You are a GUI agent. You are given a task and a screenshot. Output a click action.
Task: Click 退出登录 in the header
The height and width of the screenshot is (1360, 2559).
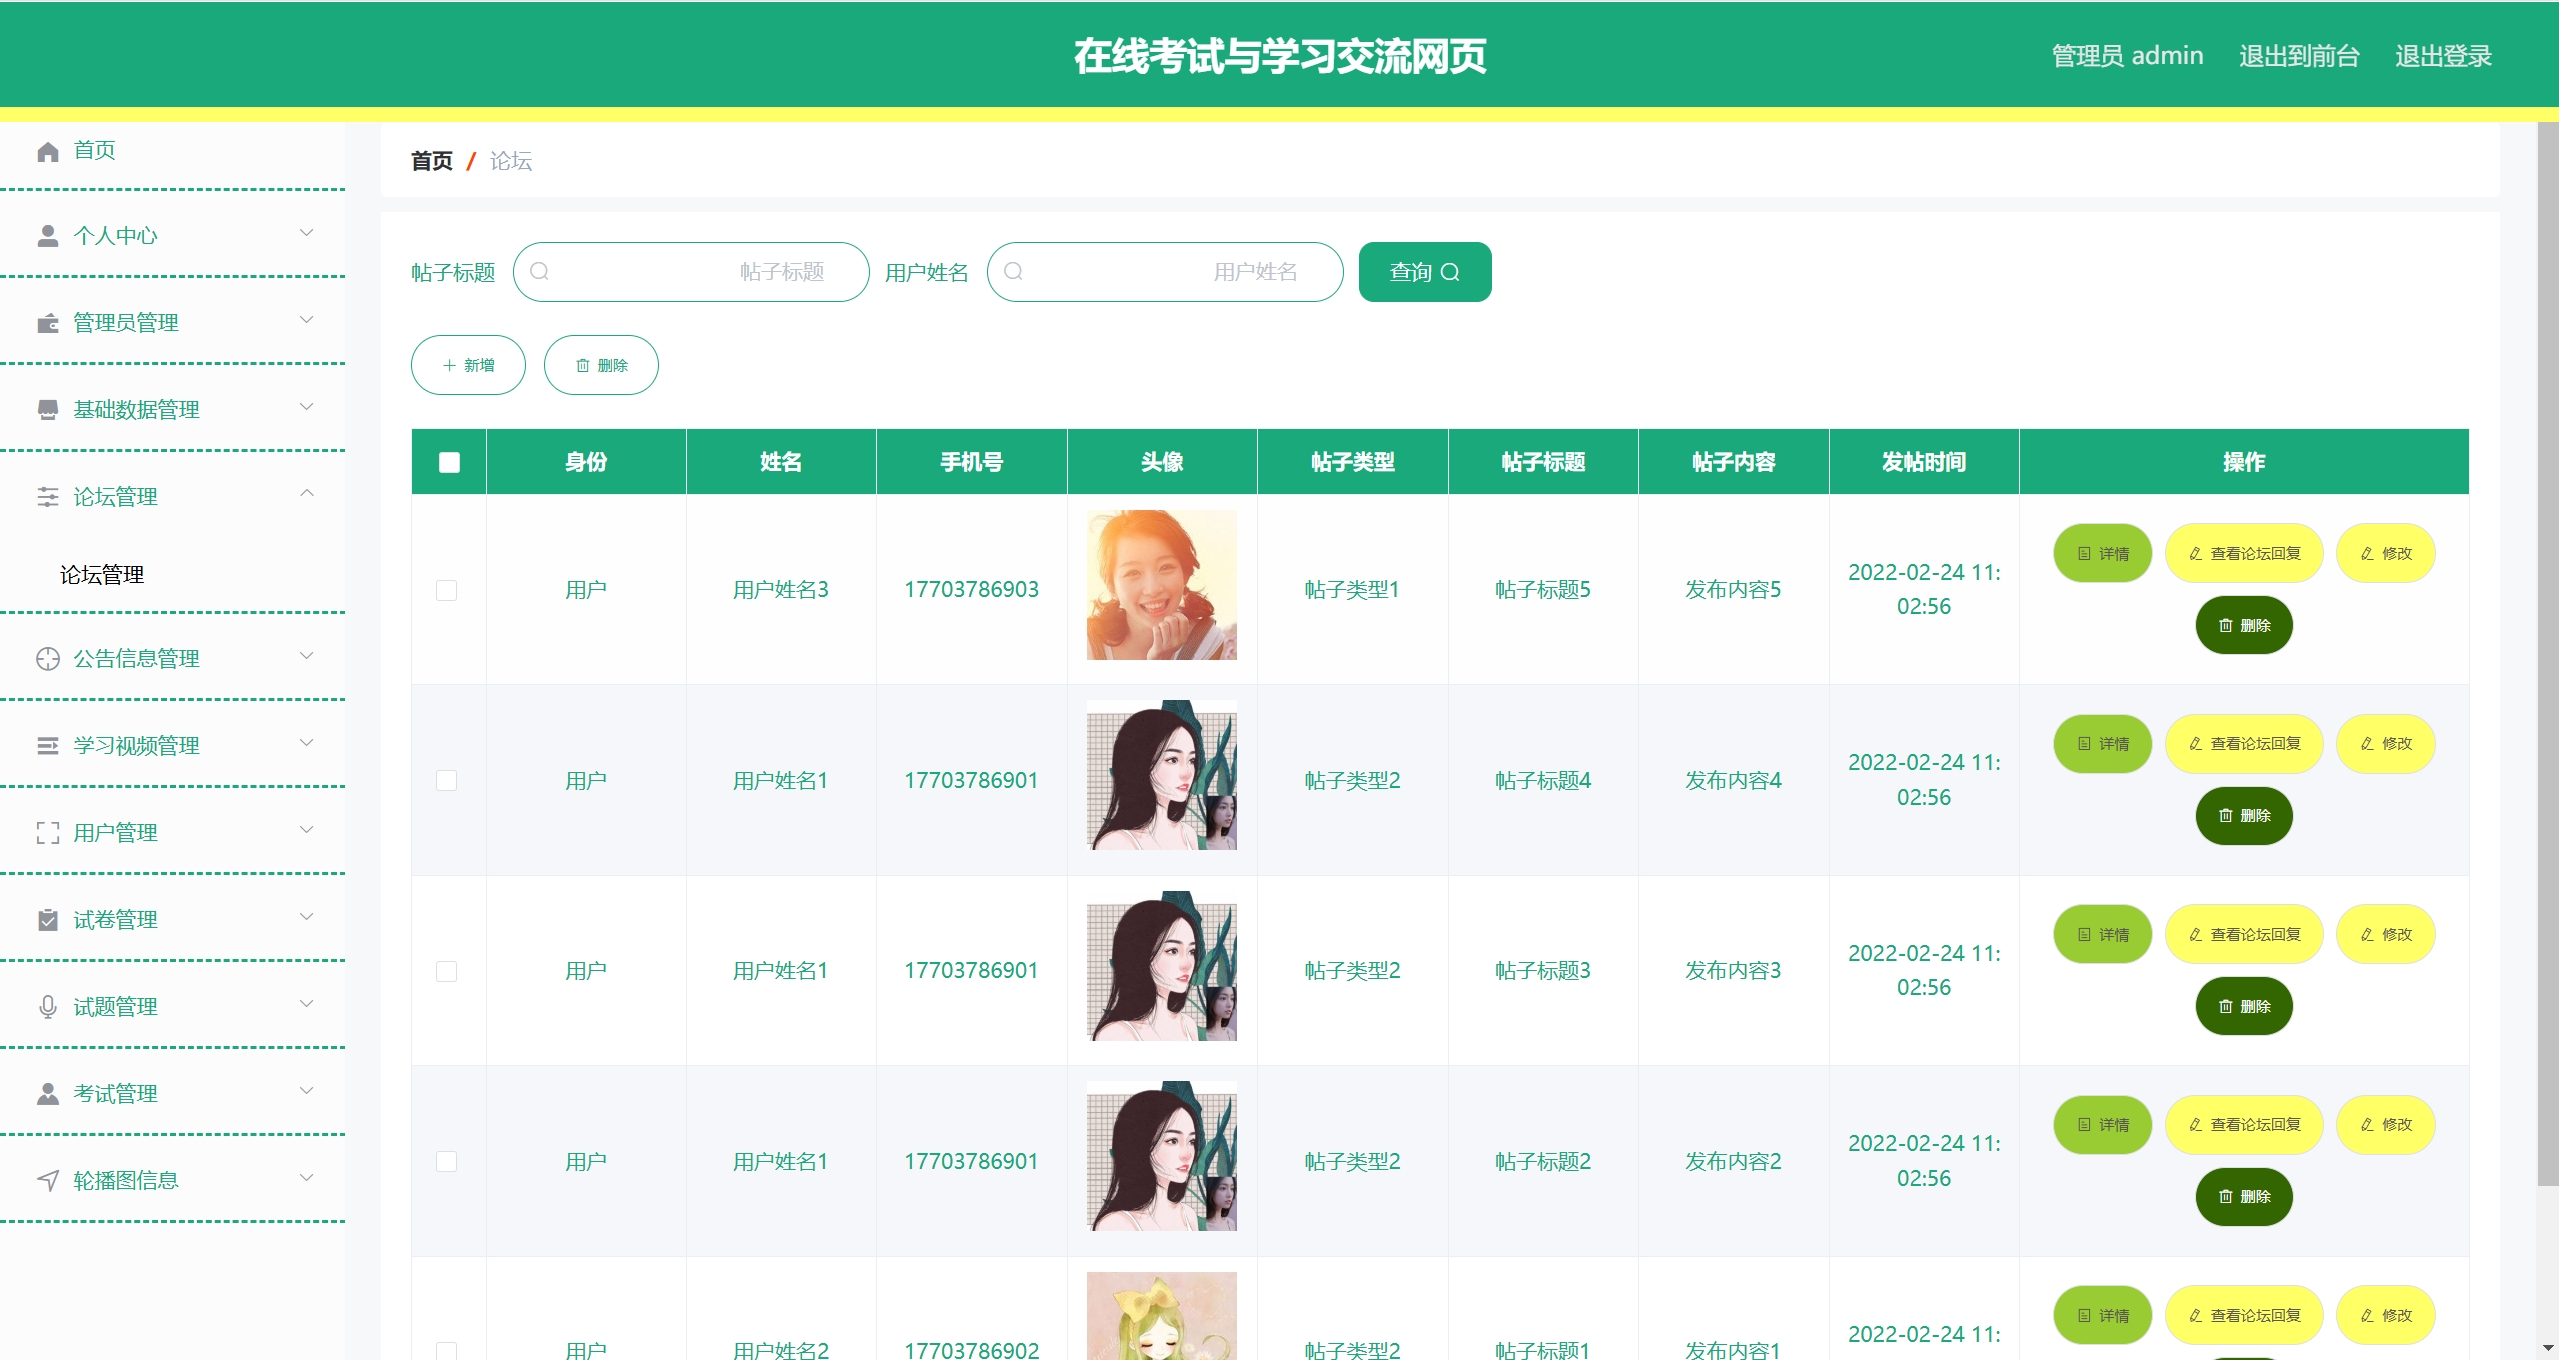tap(2443, 56)
